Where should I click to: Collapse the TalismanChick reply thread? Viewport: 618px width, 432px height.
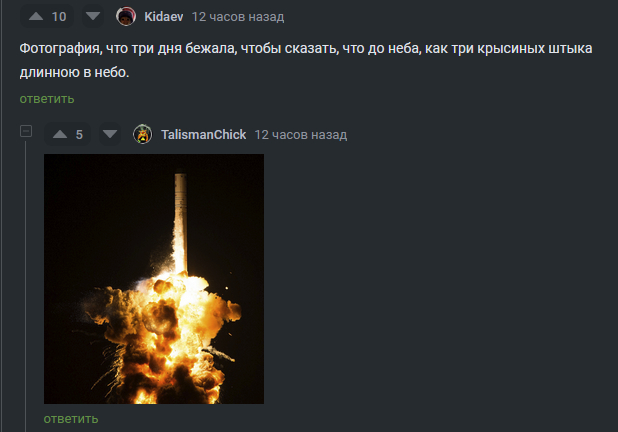click(x=26, y=131)
